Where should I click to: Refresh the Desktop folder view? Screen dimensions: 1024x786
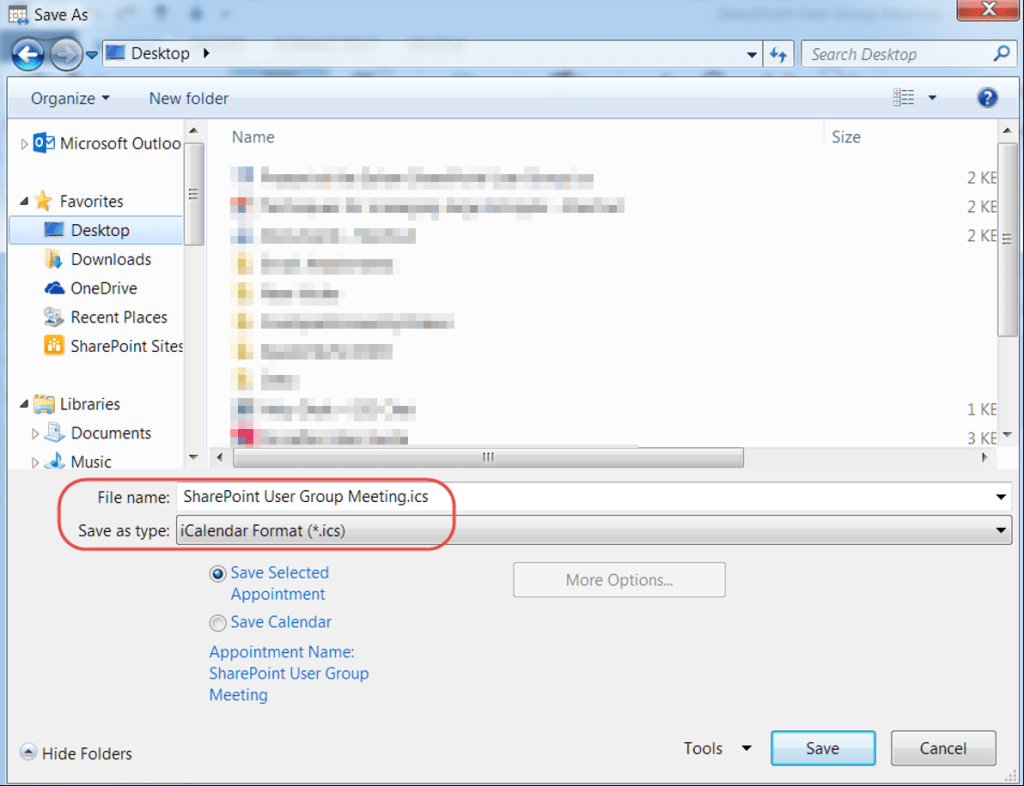[x=779, y=54]
